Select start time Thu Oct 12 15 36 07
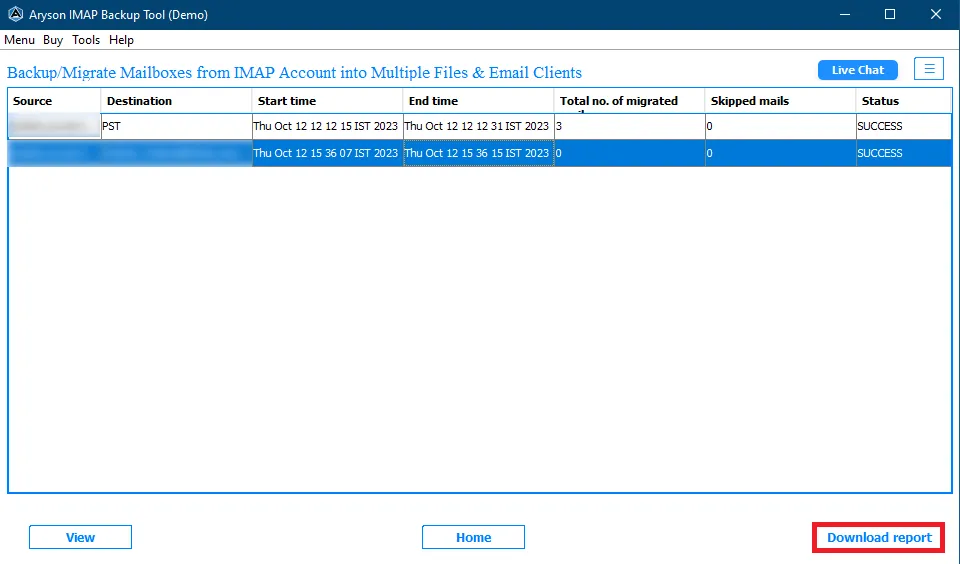Image resolution: width=960 pixels, height=564 pixels. pos(327,153)
